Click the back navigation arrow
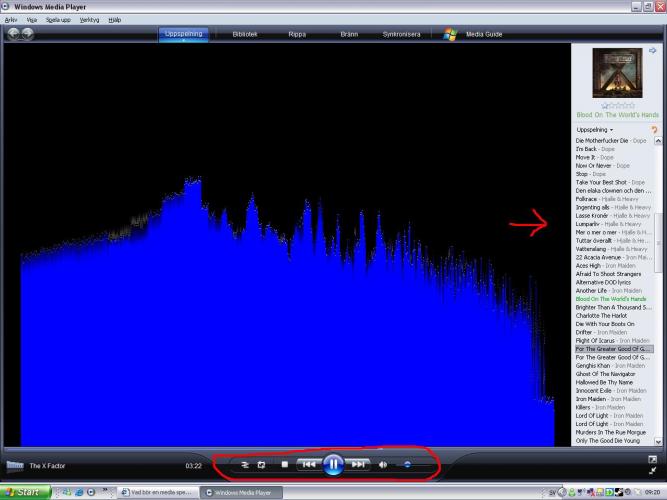 click(x=13, y=34)
